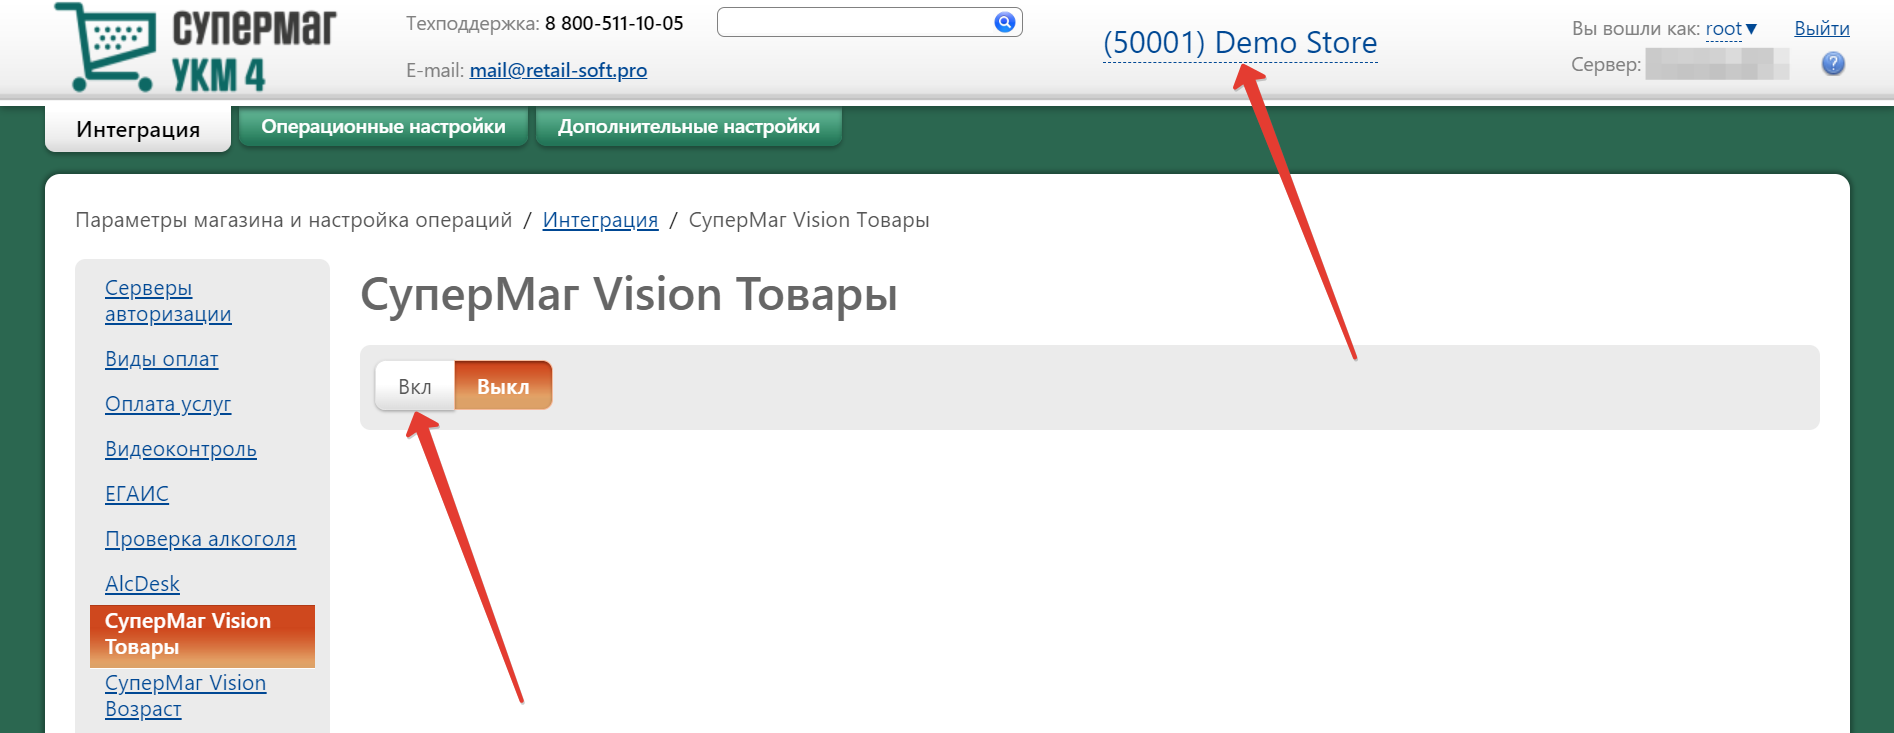This screenshot has height=733, width=1894.
Task: Click the breadcrumb text Параметры магазина и настройка операций
Action: coord(294,220)
